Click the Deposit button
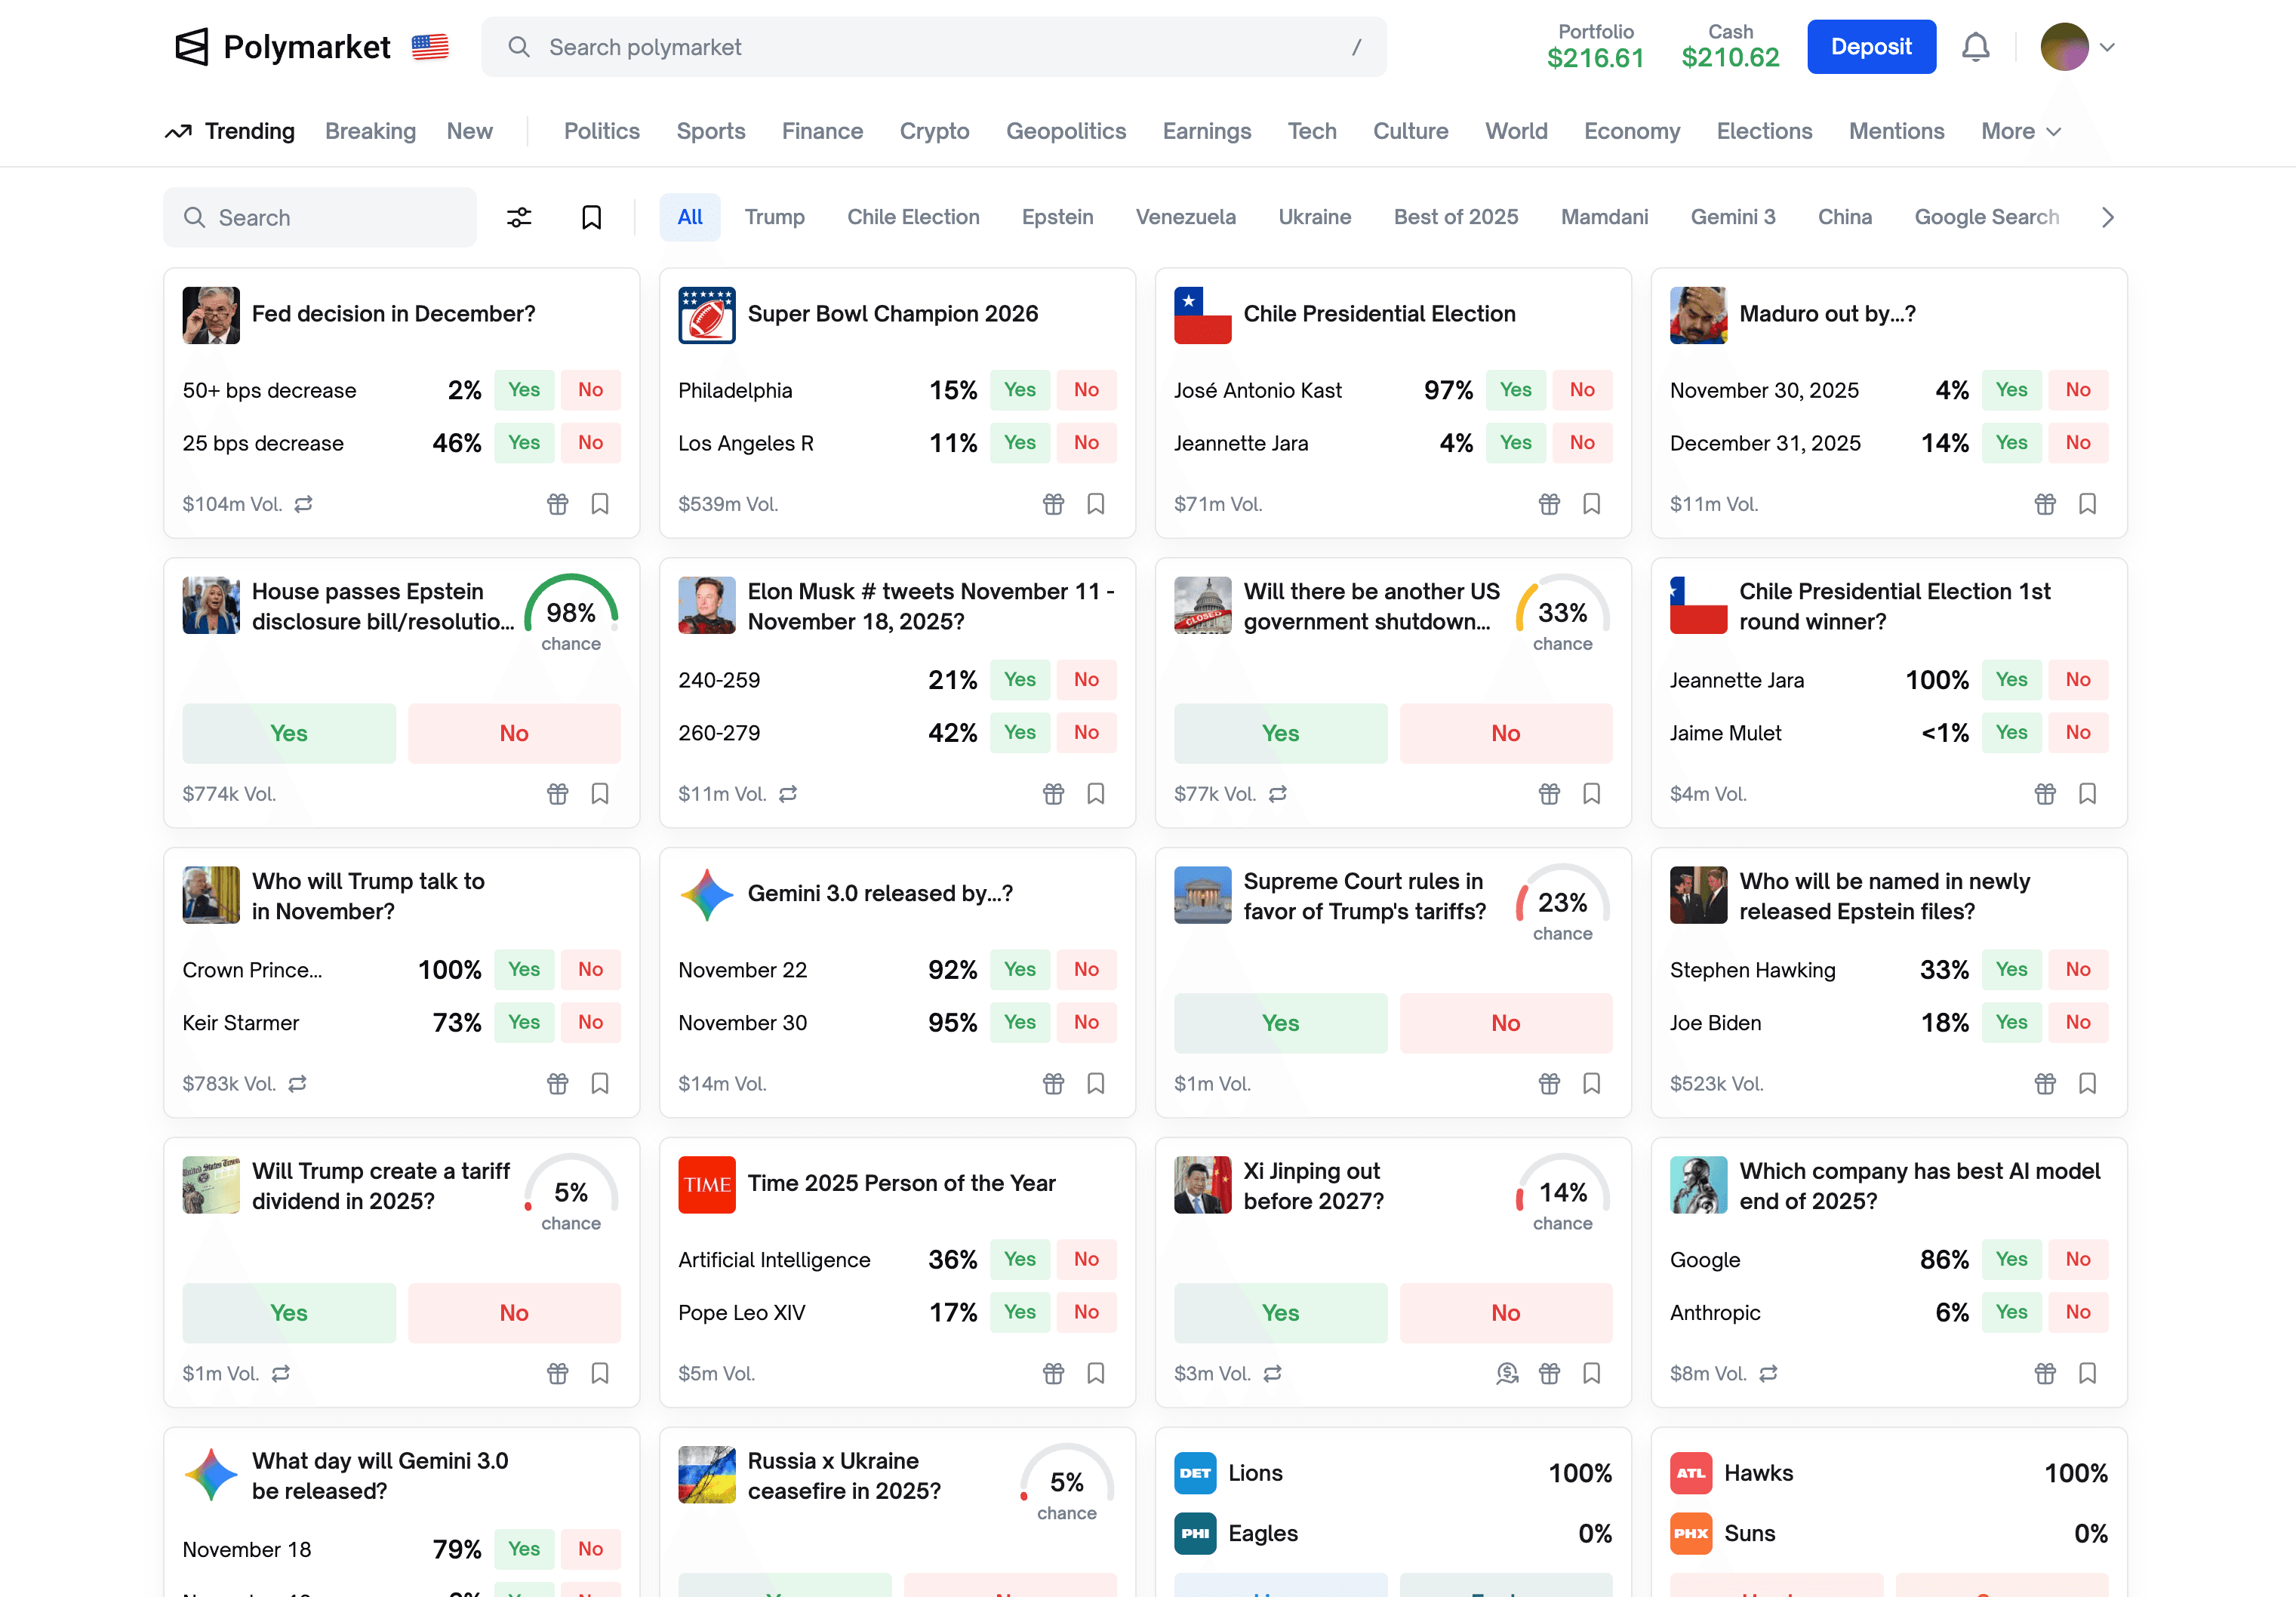Image resolution: width=2296 pixels, height=1597 pixels. [1871, 46]
